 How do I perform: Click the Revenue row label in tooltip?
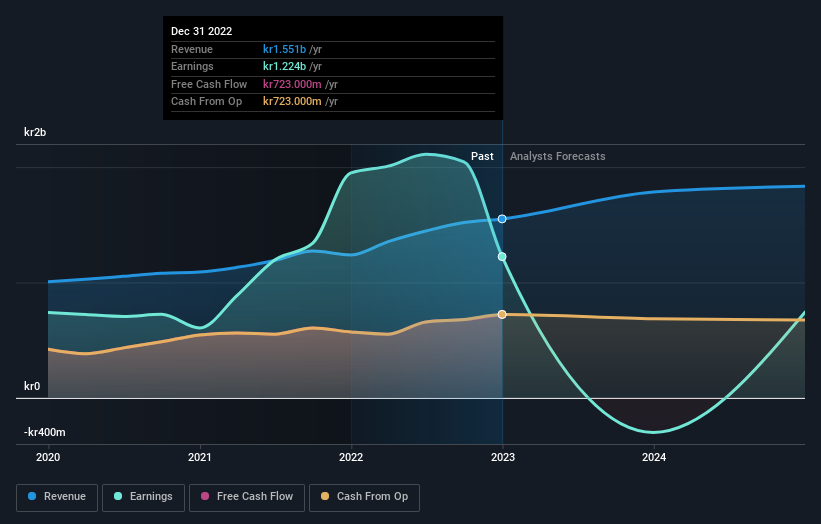pos(192,49)
